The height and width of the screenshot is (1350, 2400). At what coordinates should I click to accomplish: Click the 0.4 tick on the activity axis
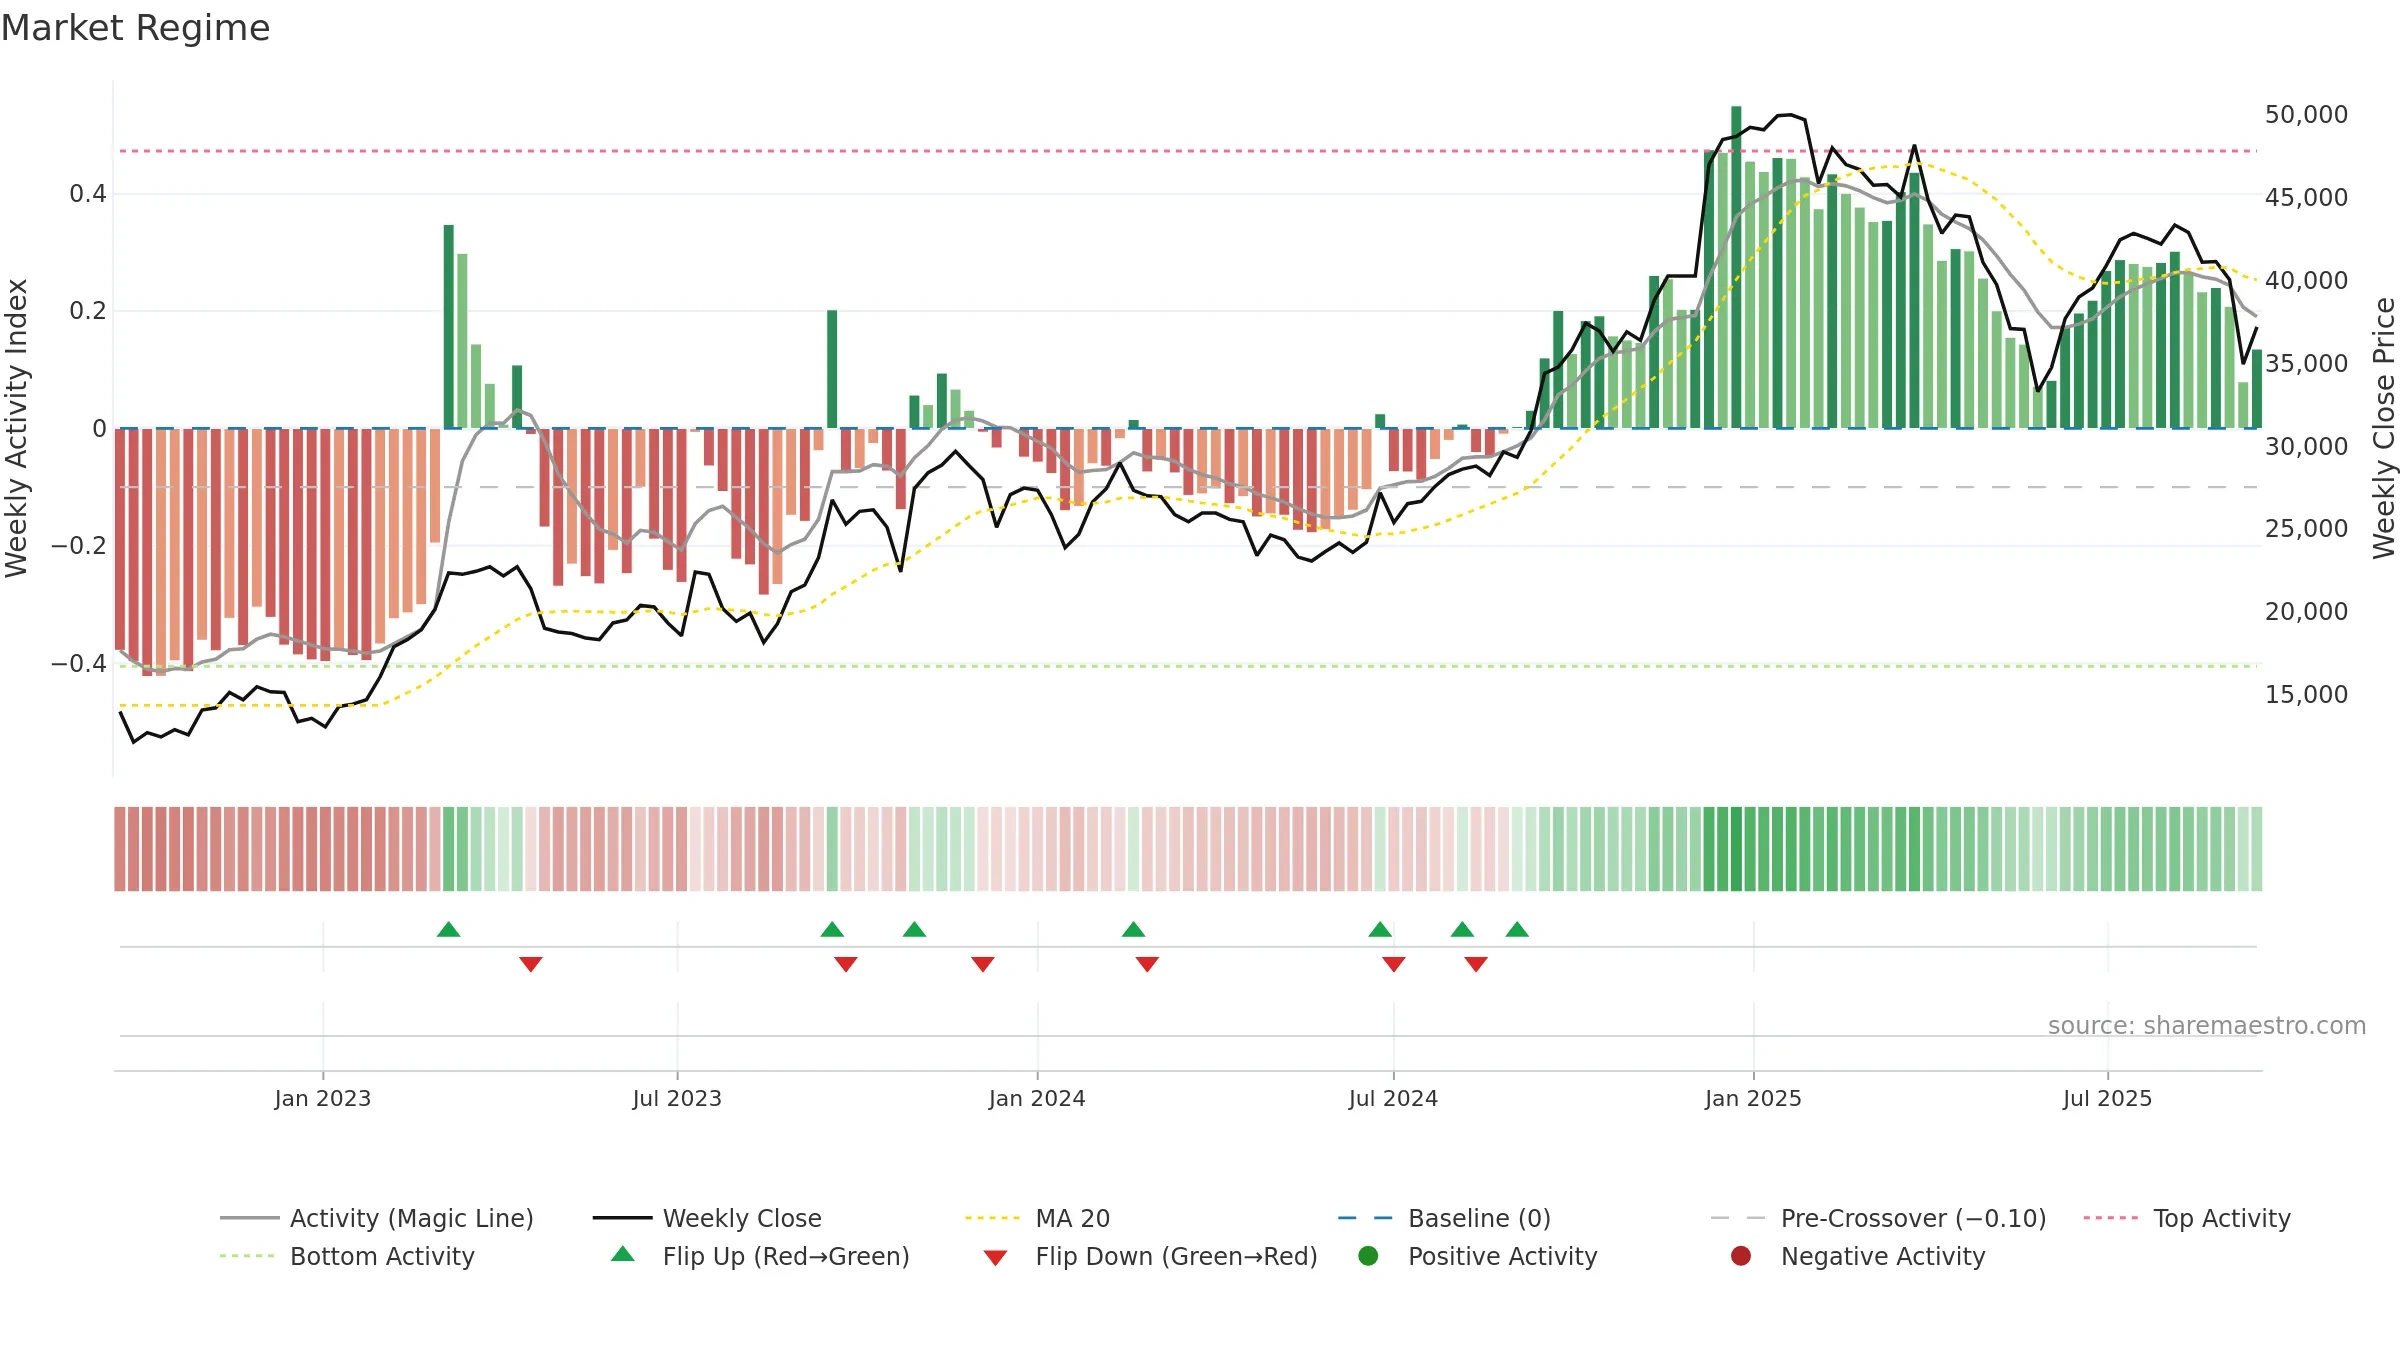coord(88,194)
